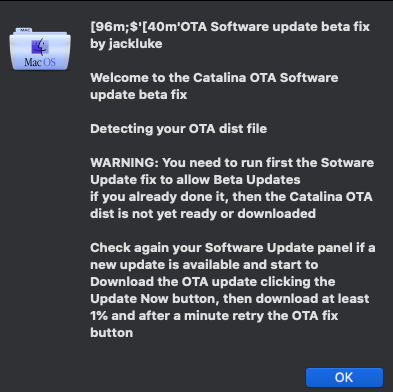Select the "by jackluke" author text

(x=126, y=44)
